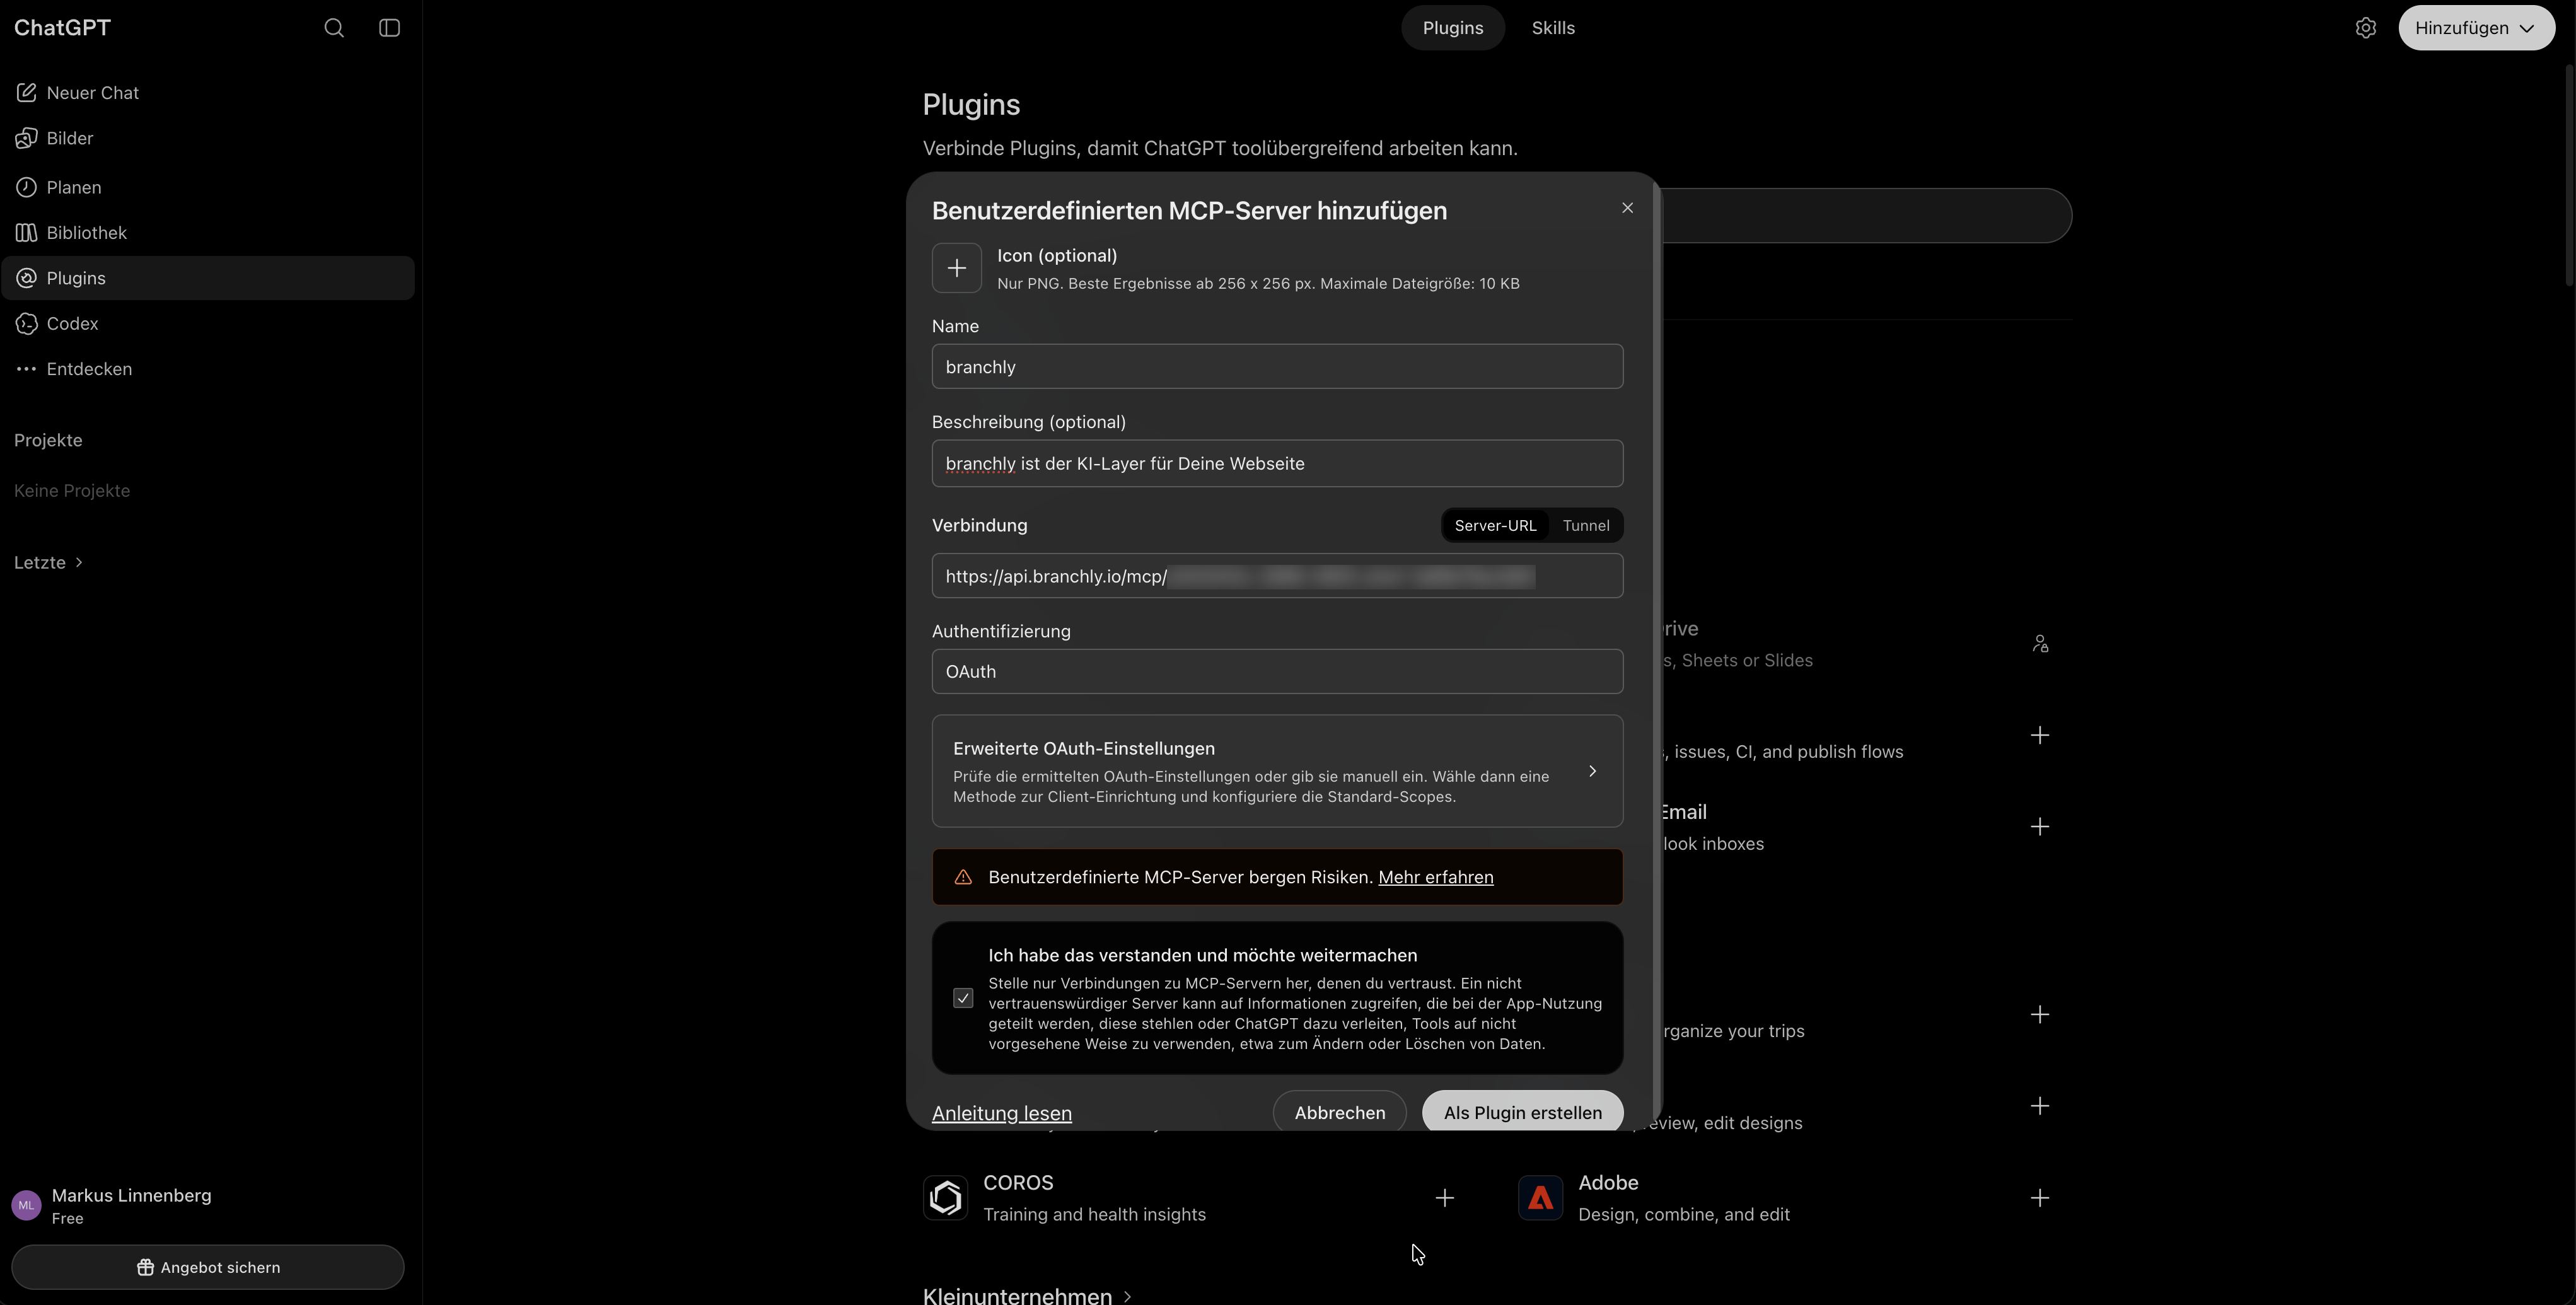The height and width of the screenshot is (1305, 2576).
Task: Add the organize your trips plugin
Action: [2039, 1015]
